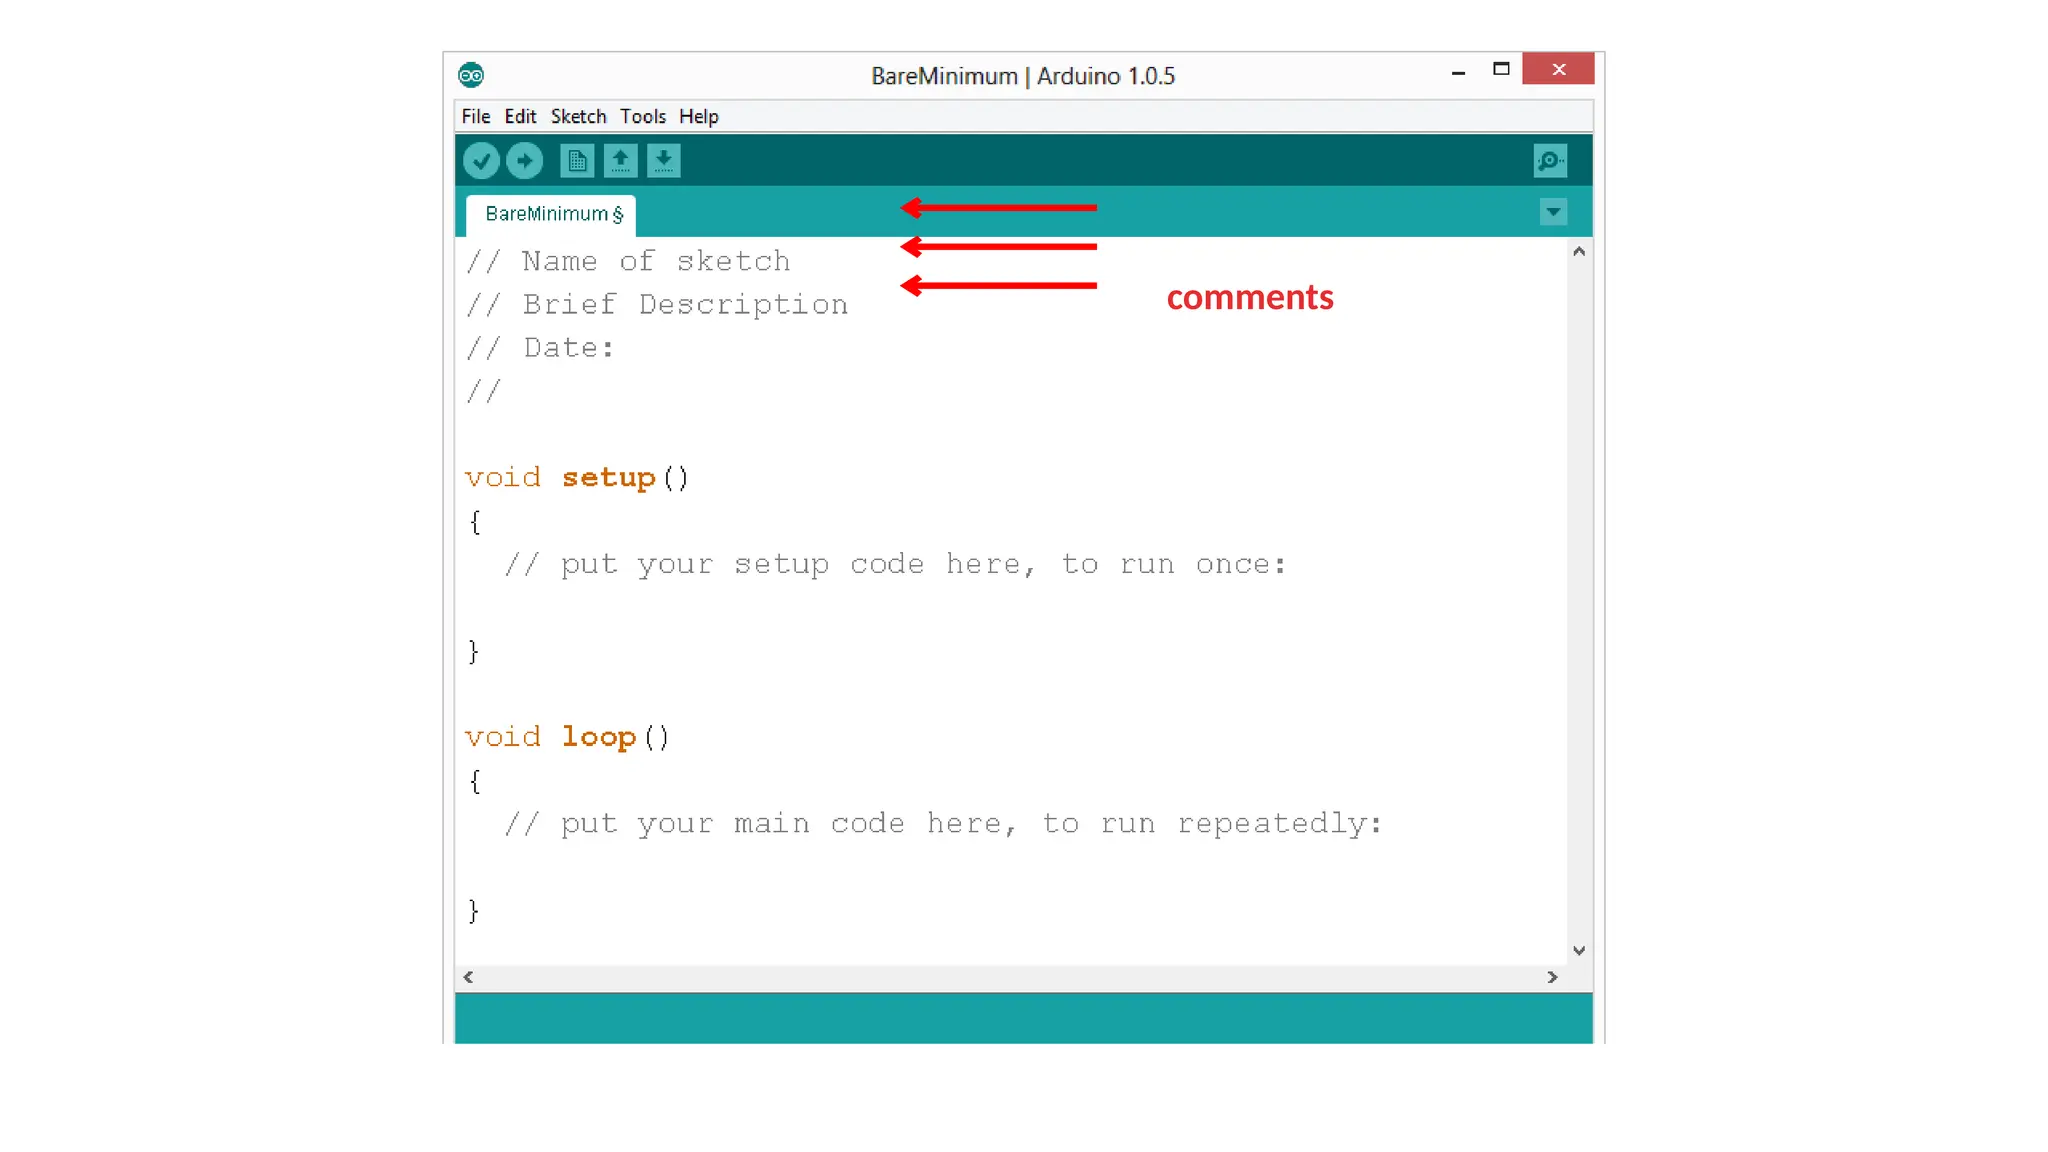Screen dimensions: 2048x1152
Task: Open the Edit menu
Action: point(520,116)
